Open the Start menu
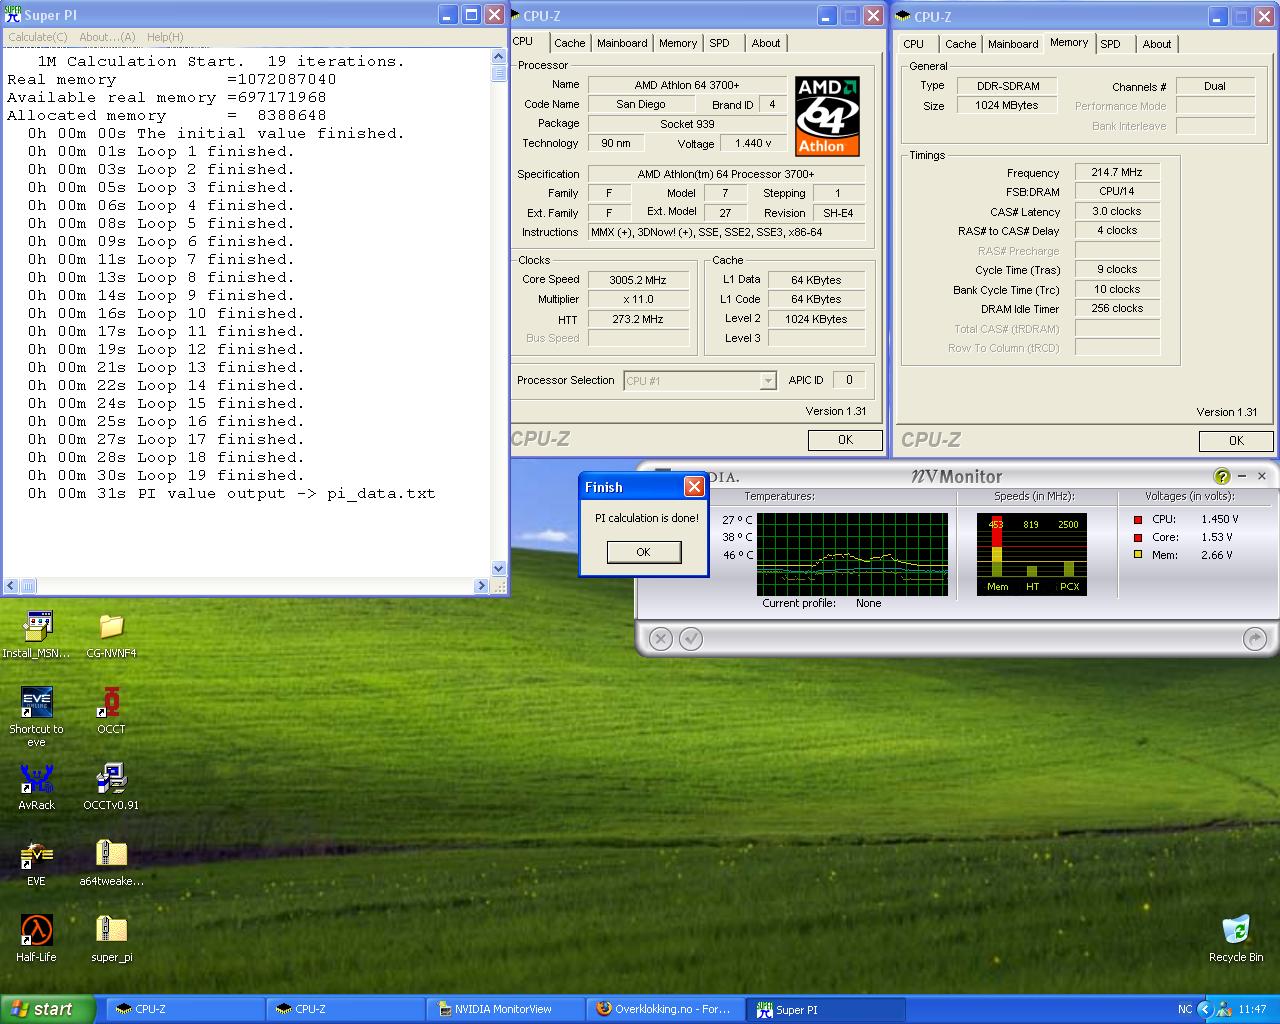The height and width of the screenshot is (1024, 1280). click(48, 1009)
